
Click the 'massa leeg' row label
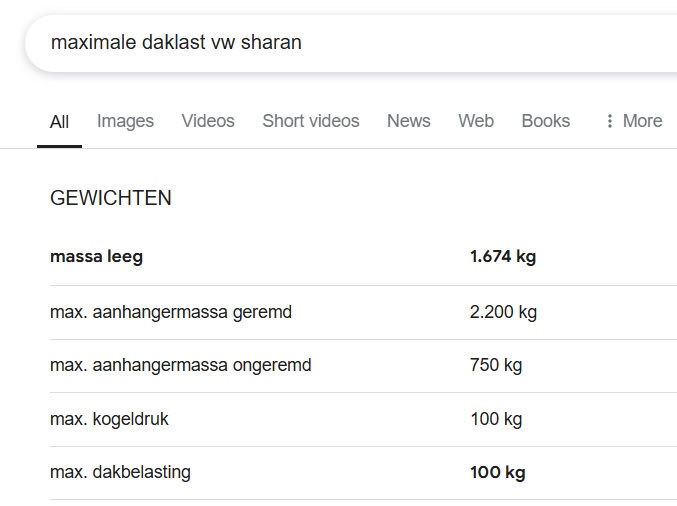(96, 257)
